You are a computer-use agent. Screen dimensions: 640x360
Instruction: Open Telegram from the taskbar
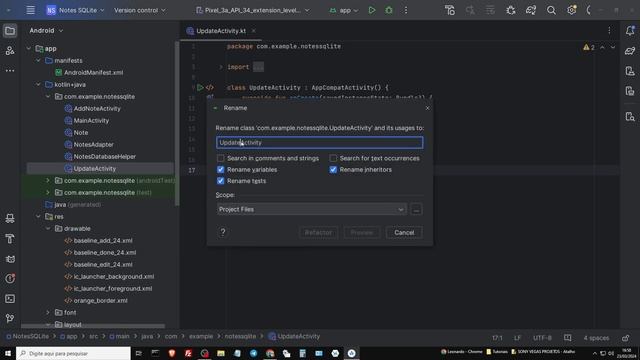(x=253, y=353)
